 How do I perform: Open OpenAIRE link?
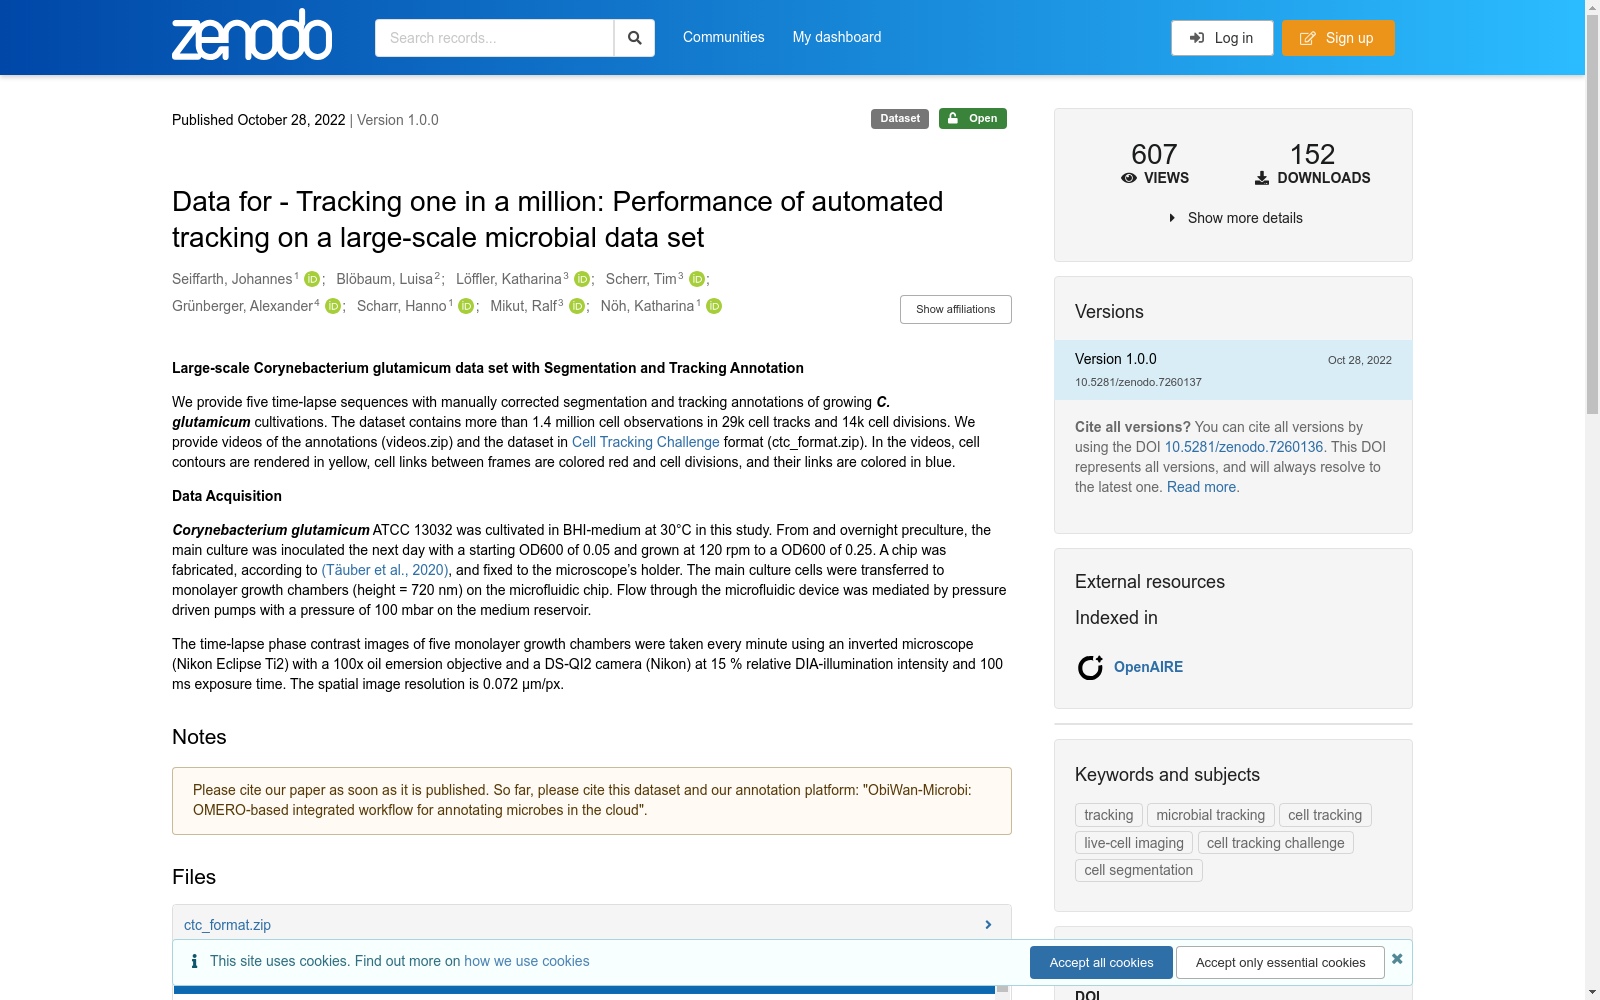1148,667
